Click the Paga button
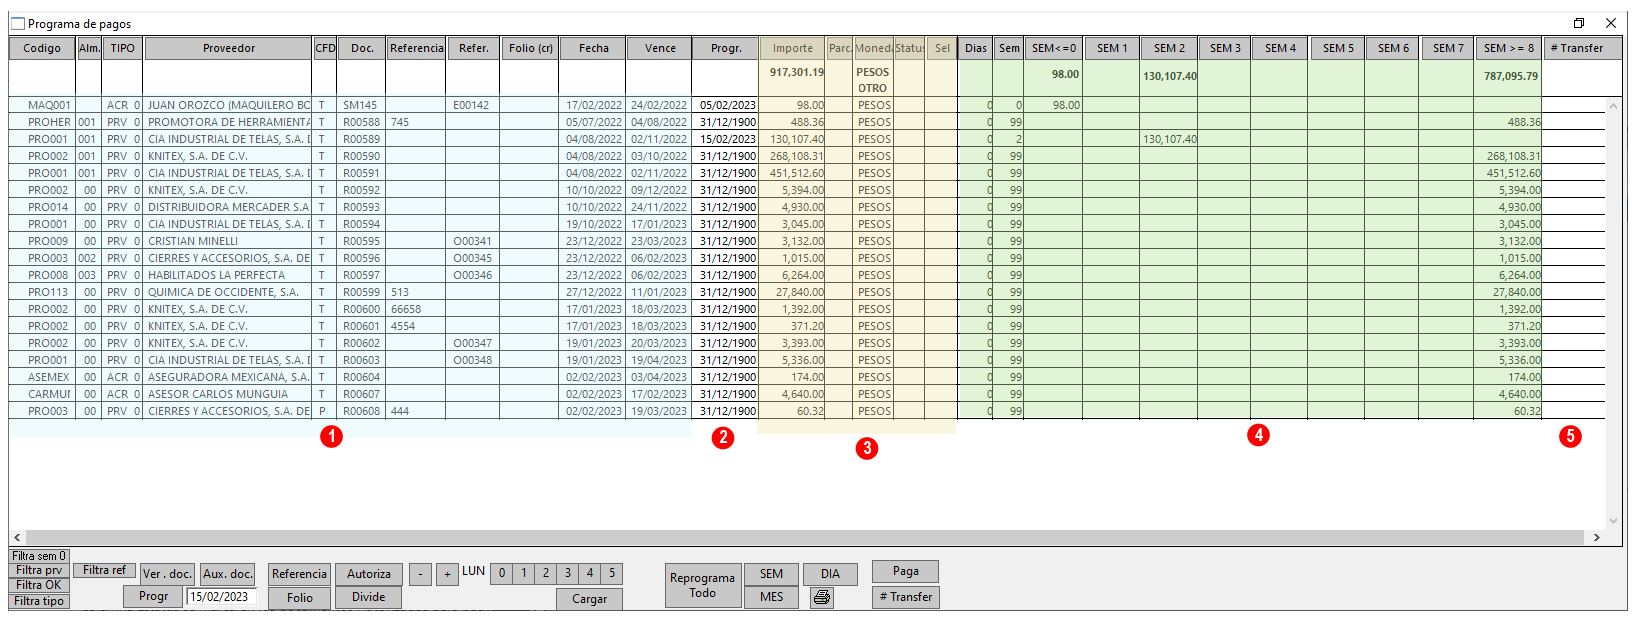The width and height of the screenshot is (1641, 621). pyautogui.click(x=905, y=571)
